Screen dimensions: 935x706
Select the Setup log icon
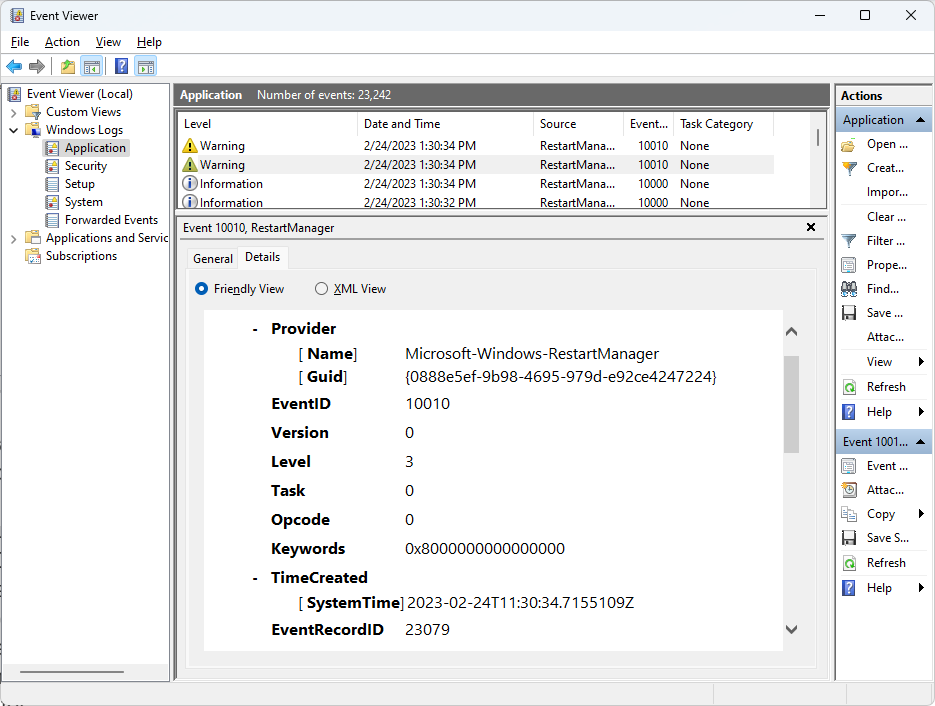tap(52, 184)
